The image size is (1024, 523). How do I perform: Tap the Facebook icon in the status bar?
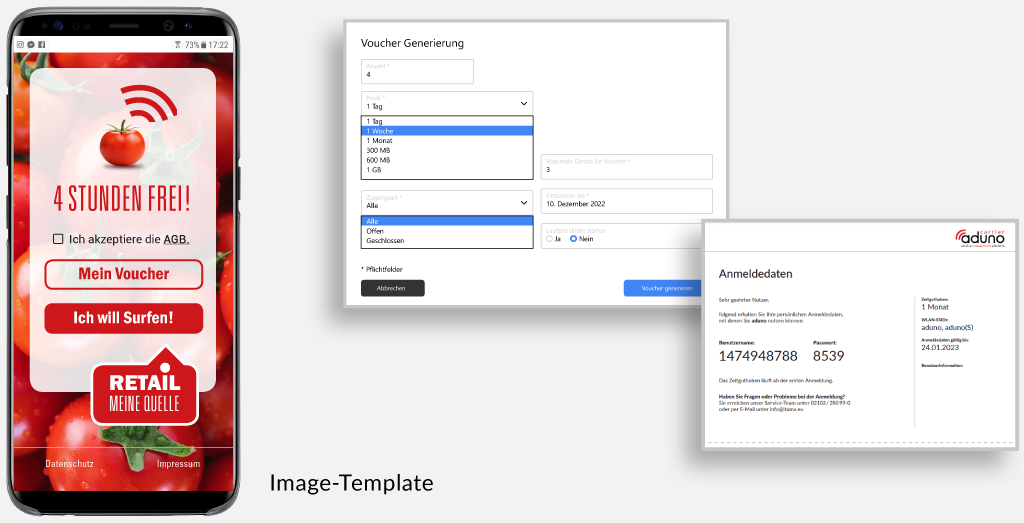(42, 45)
